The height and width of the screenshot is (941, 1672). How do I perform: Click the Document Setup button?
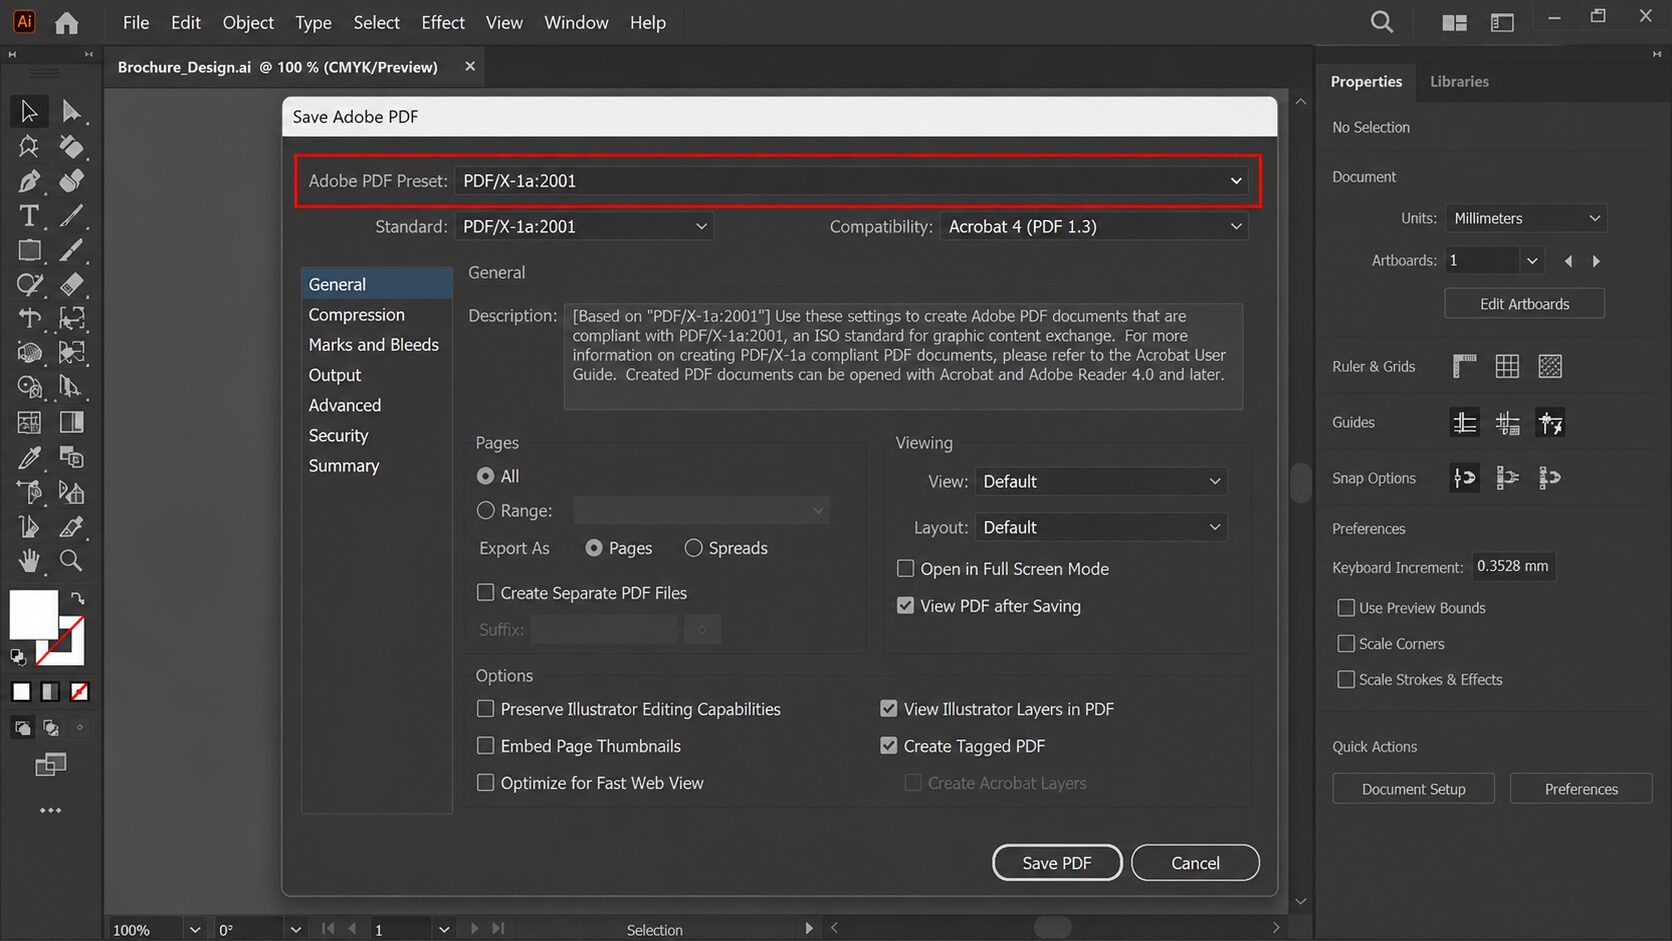[x=1413, y=789]
